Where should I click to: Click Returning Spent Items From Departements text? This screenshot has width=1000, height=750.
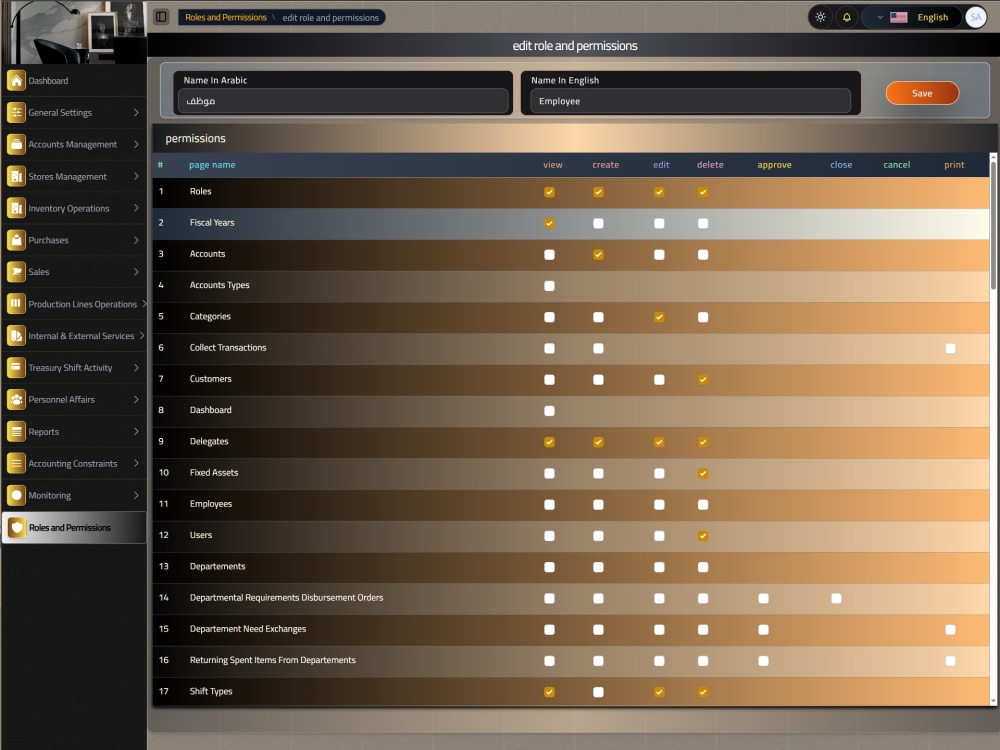click(272, 660)
